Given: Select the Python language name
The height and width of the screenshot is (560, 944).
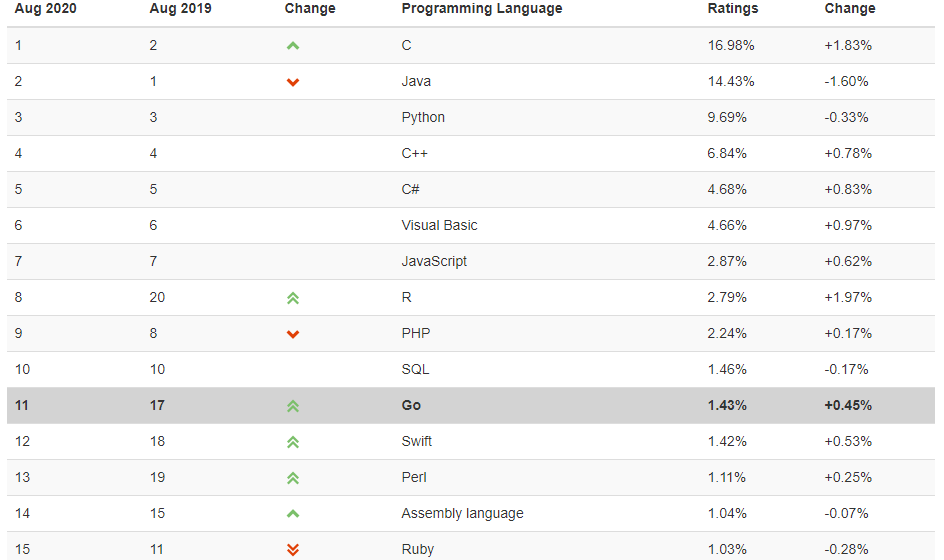Looking at the screenshot, I should click(423, 117).
